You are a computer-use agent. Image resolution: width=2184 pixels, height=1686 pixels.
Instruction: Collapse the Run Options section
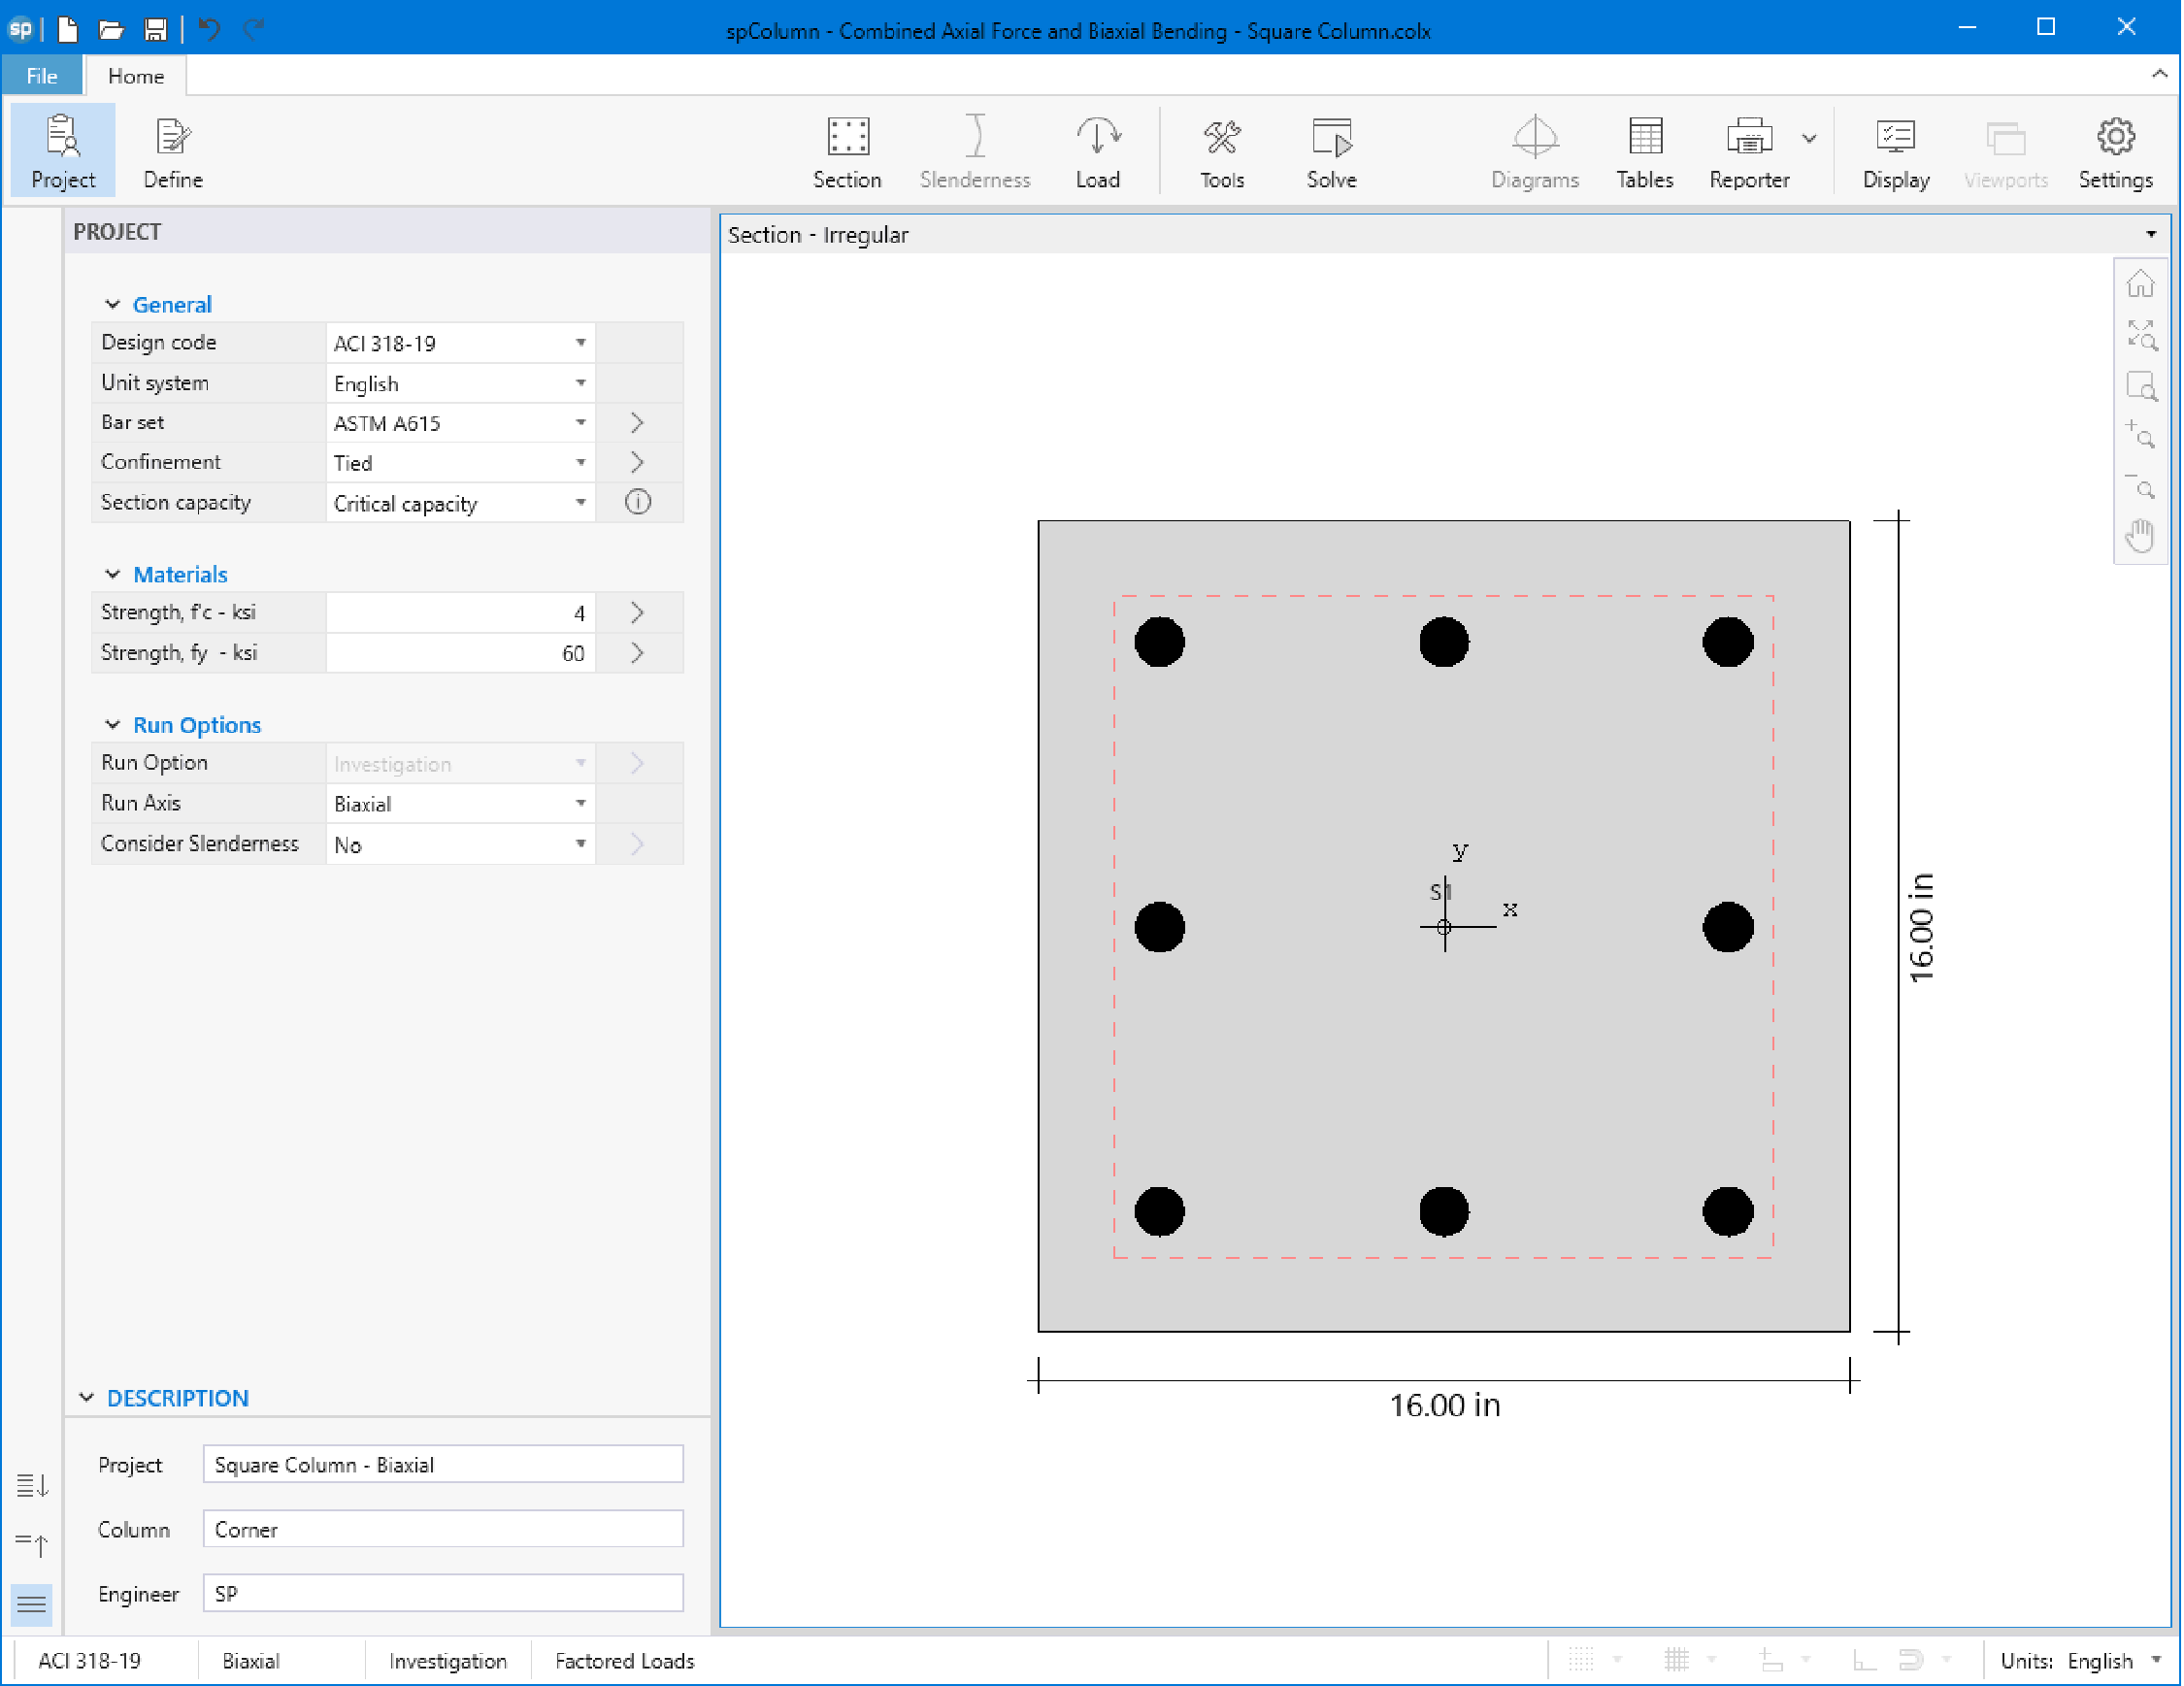113,725
